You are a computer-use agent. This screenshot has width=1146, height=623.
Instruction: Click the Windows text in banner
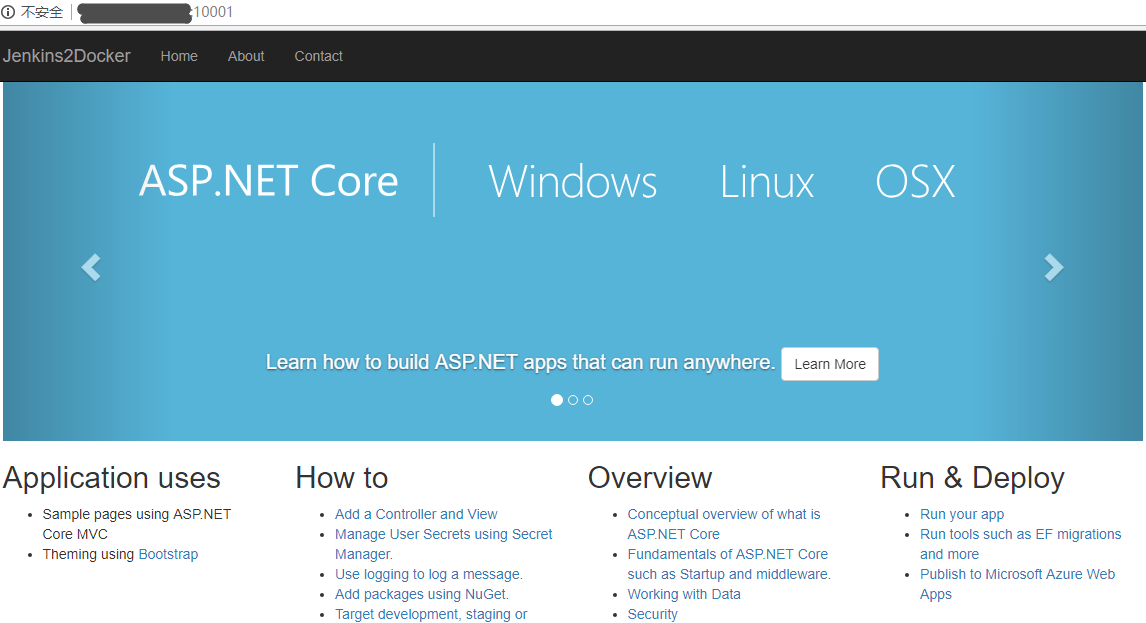pyautogui.click(x=573, y=181)
